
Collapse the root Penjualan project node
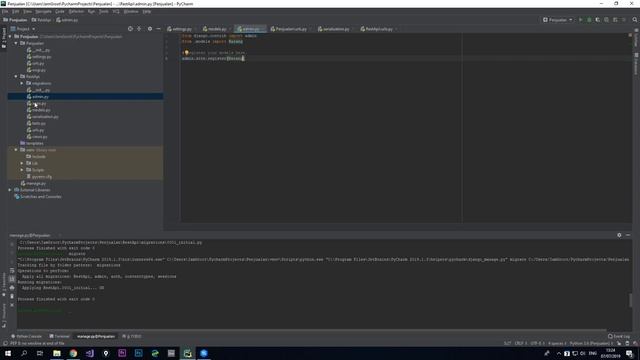tap(10, 36)
